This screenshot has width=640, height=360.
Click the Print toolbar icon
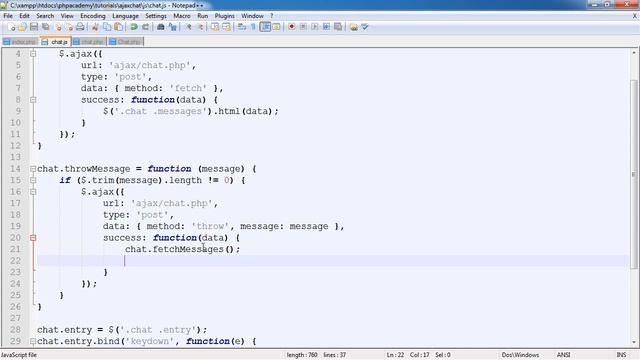(x=80, y=27)
